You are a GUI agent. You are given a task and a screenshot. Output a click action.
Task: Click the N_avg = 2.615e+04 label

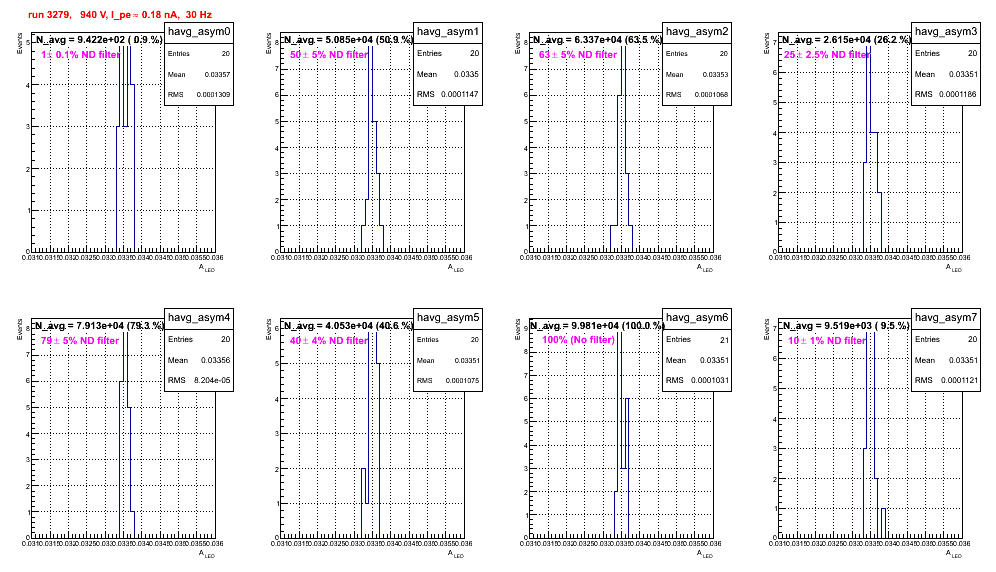(x=846, y=39)
